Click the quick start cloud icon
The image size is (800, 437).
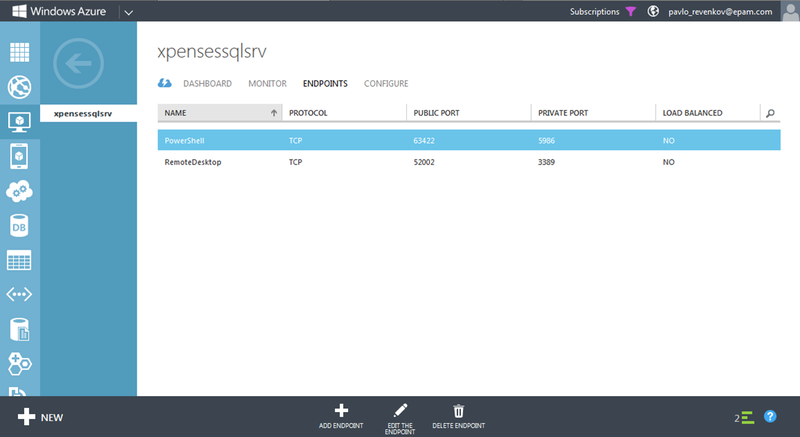click(165, 83)
